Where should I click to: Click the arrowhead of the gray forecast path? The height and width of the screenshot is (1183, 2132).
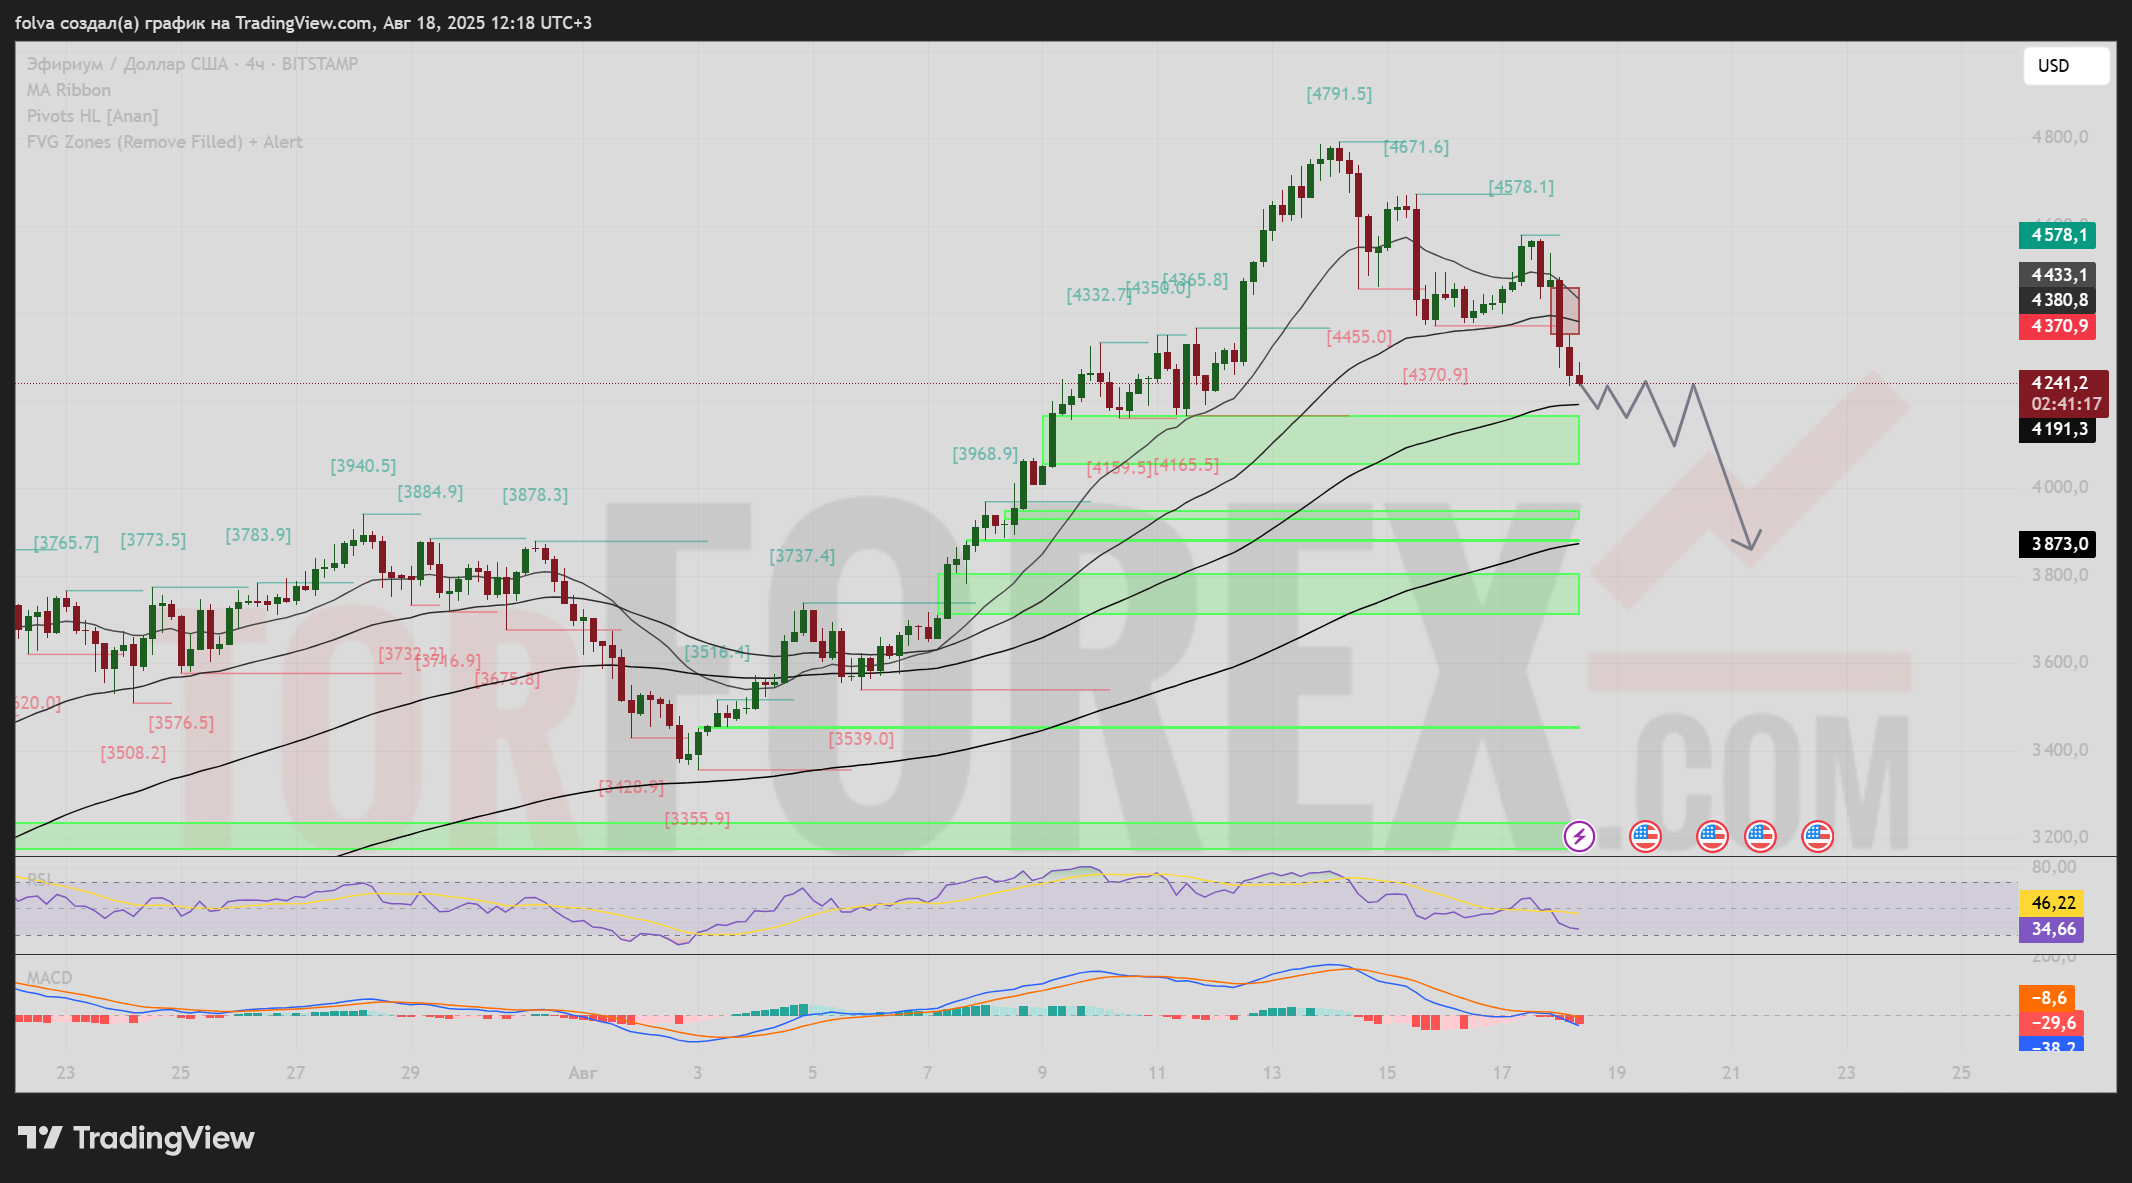point(1751,546)
